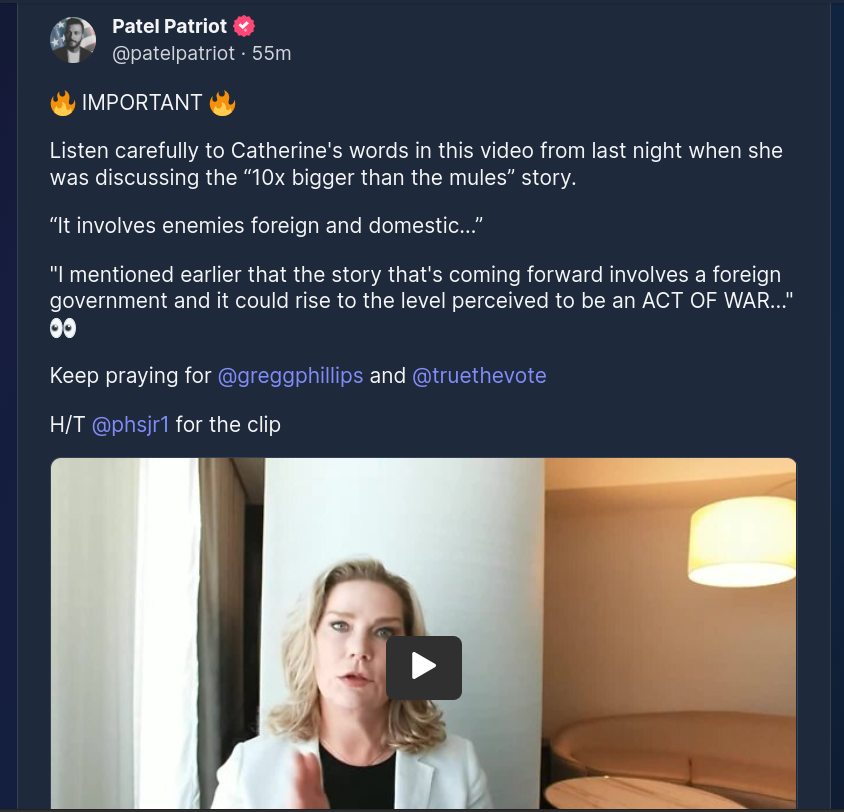This screenshot has width=844, height=812.
Task: Click the lamp area of the video preview
Action: pos(741,538)
